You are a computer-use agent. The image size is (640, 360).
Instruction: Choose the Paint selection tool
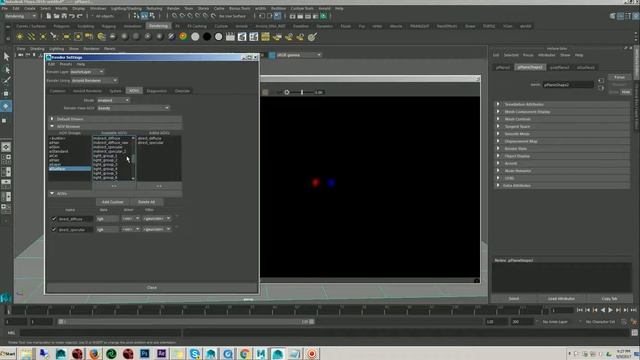click(x=6, y=81)
